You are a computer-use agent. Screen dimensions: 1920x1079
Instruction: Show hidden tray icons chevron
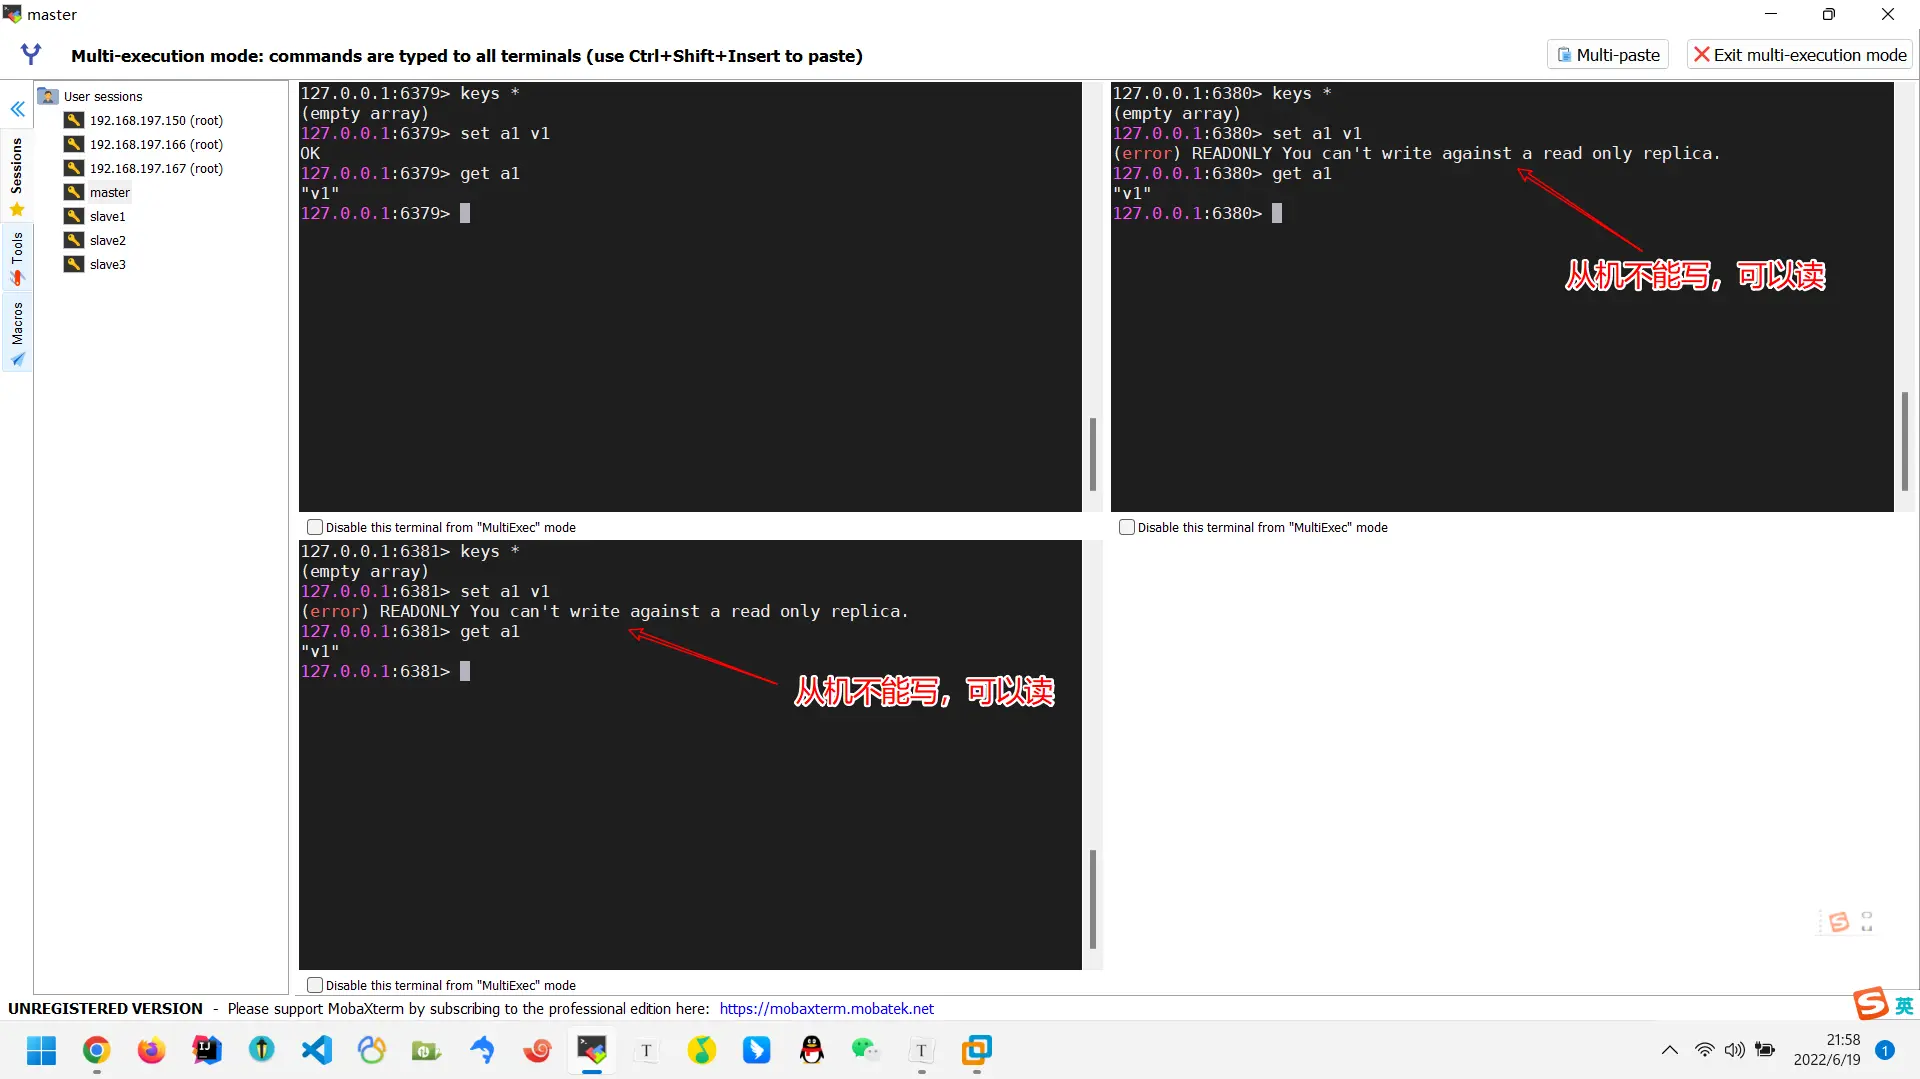tap(1669, 1050)
